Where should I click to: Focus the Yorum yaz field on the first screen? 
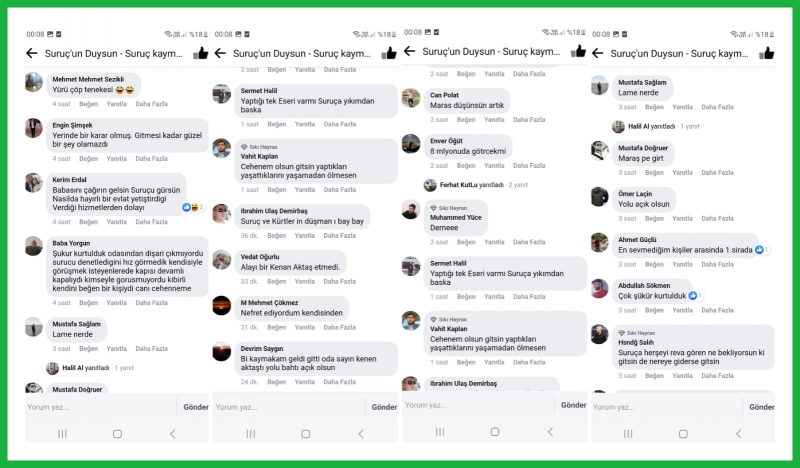click(x=101, y=407)
